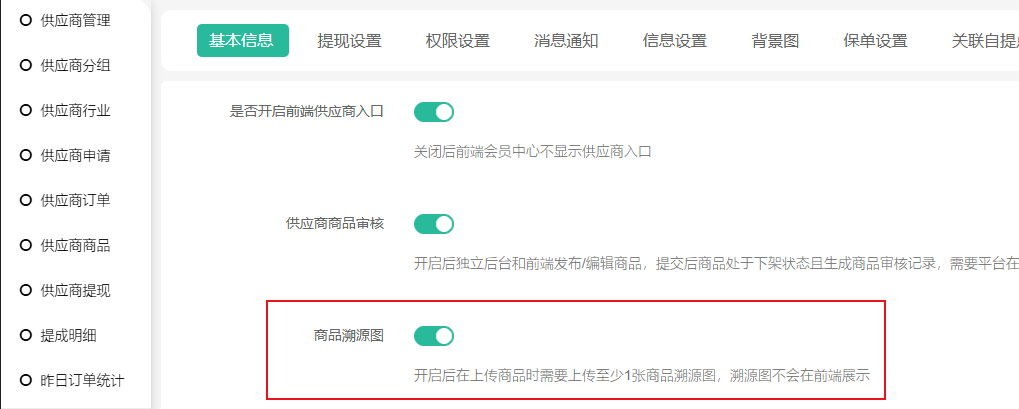
Task: Select the 消息通知 tab
Action: [566, 41]
